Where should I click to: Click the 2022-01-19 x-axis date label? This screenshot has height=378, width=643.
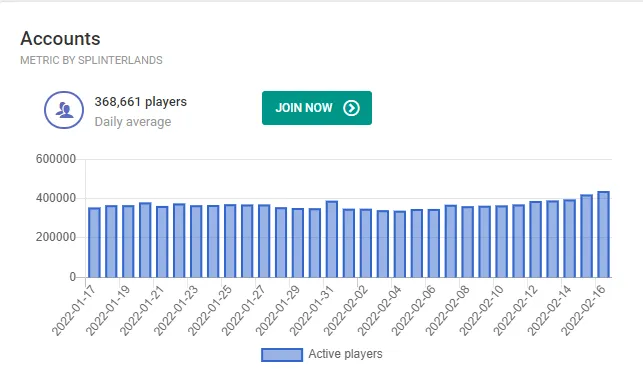tap(108, 310)
